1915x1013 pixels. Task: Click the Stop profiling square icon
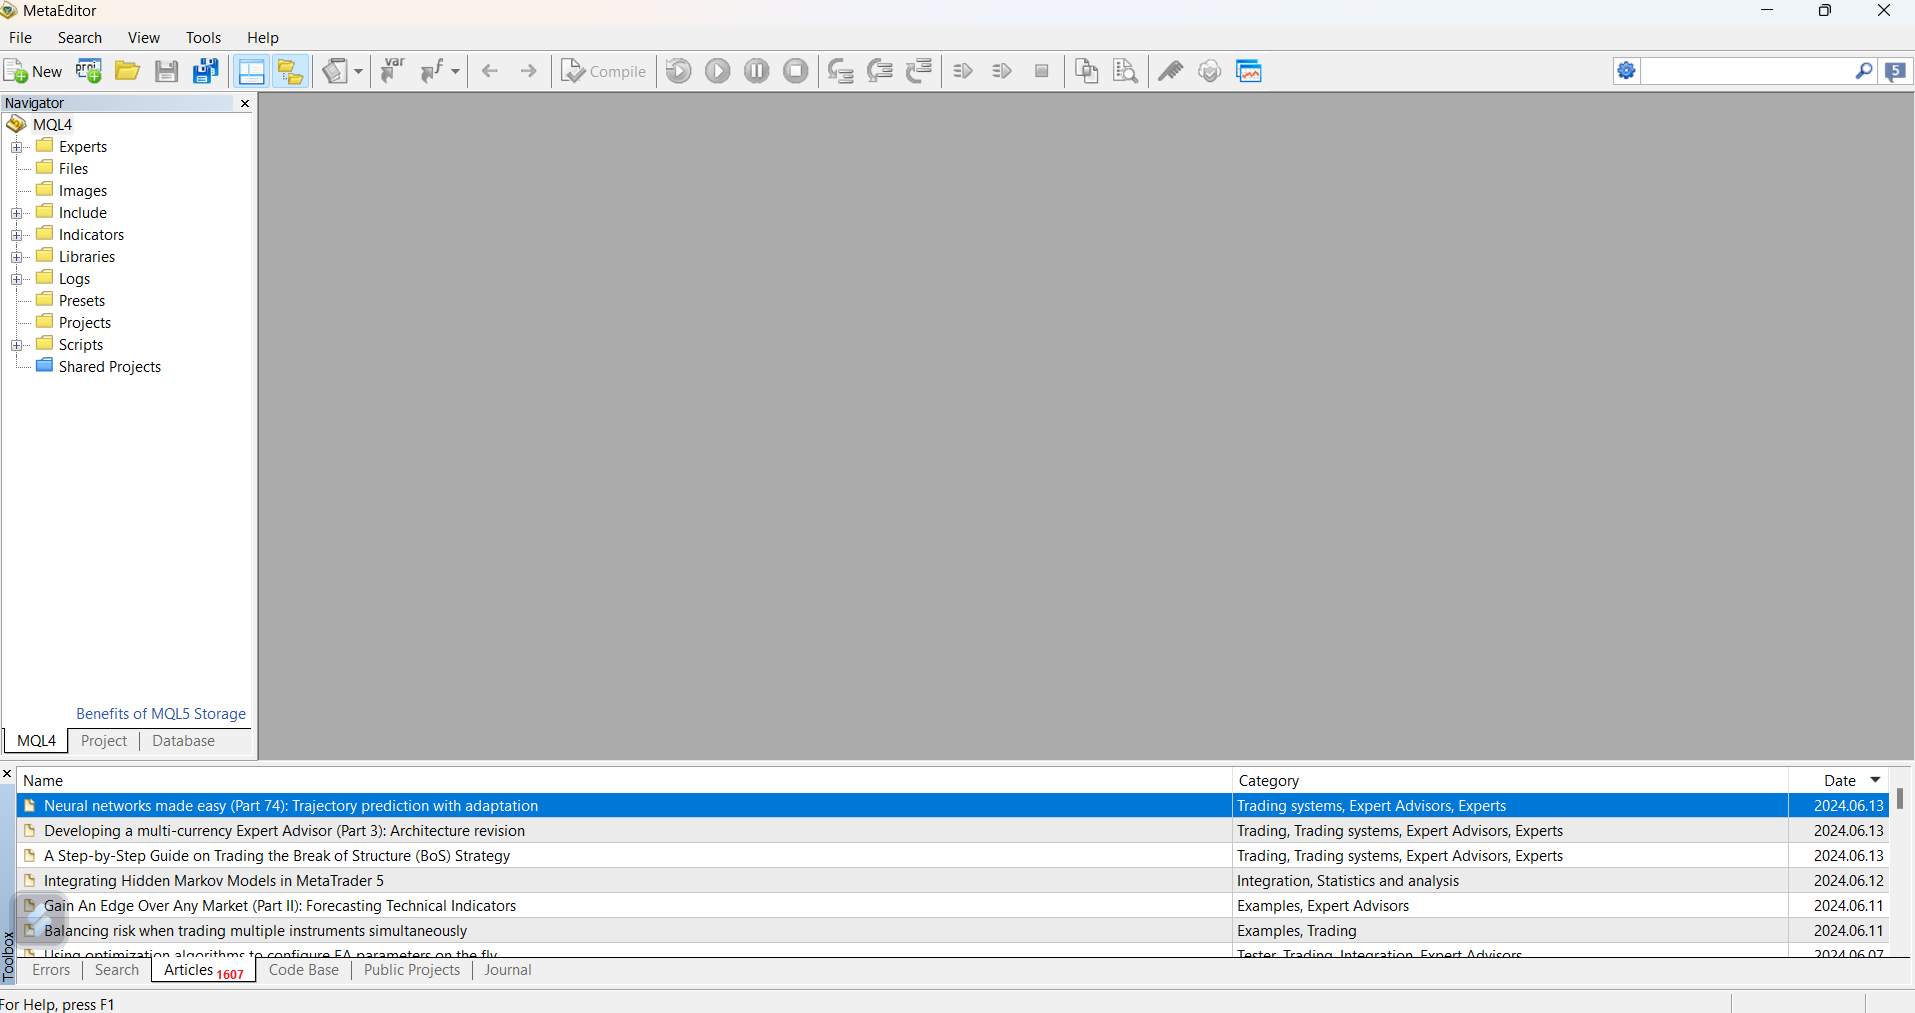1041,71
